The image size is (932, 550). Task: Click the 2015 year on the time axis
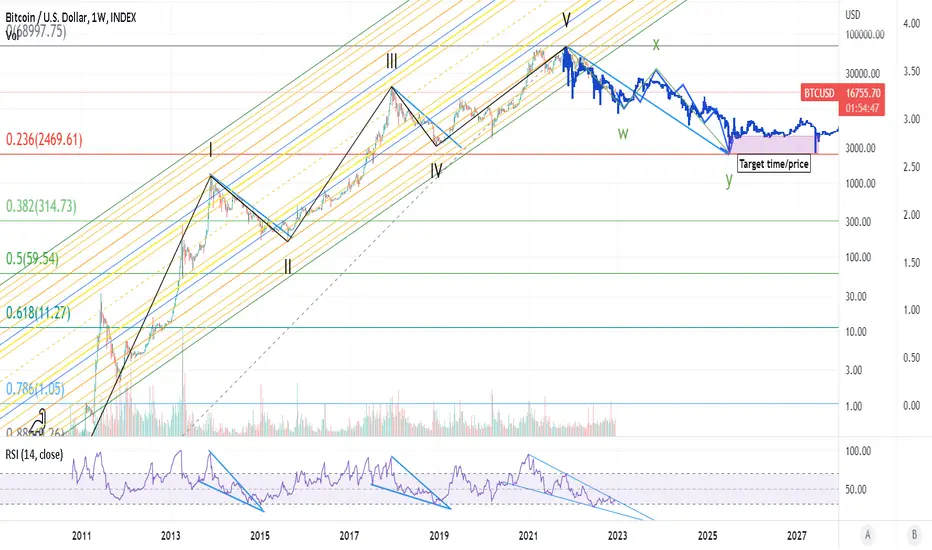click(x=260, y=536)
